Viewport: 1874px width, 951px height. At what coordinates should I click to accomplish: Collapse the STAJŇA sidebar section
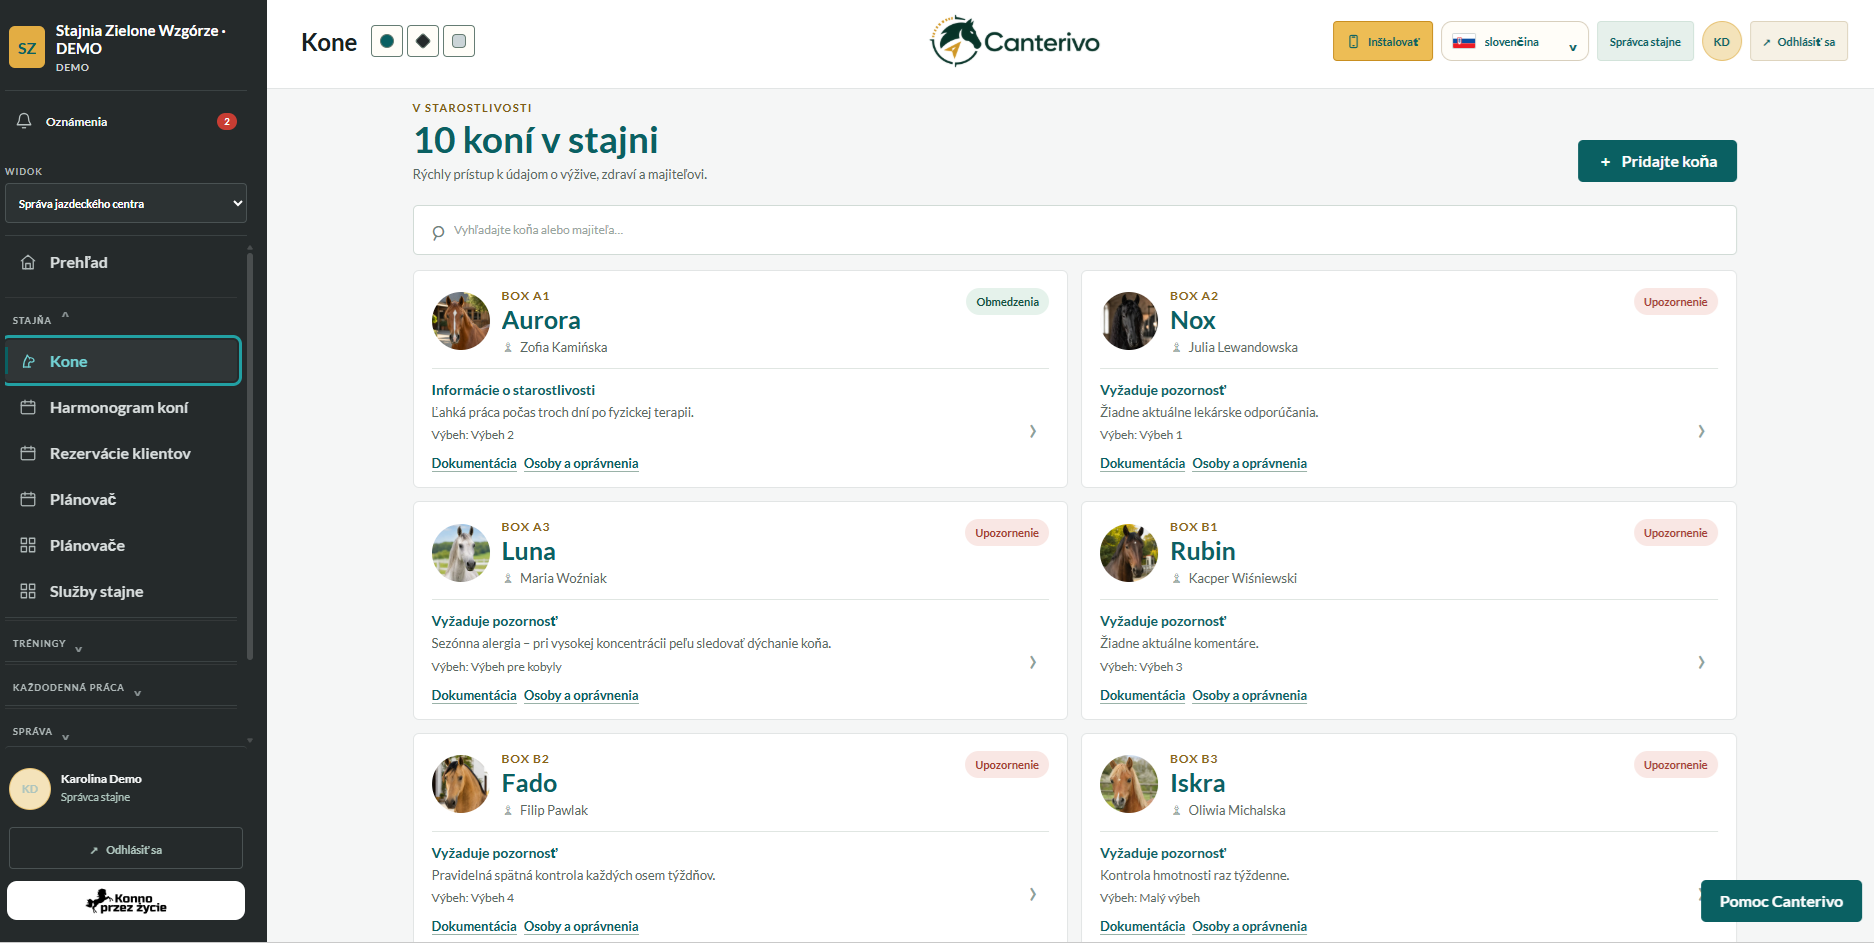pyautogui.click(x=40, y=319)
